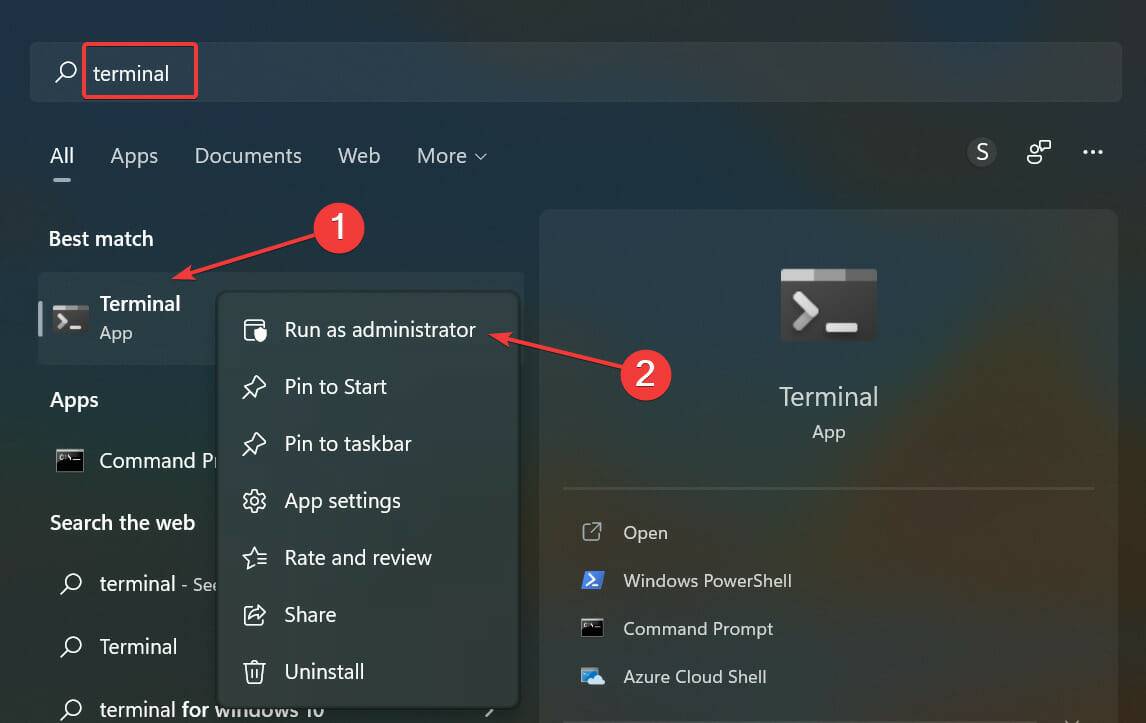1146x723 pixels.
Task: Click the Share icon in the context menu
Action: [255, 614]
